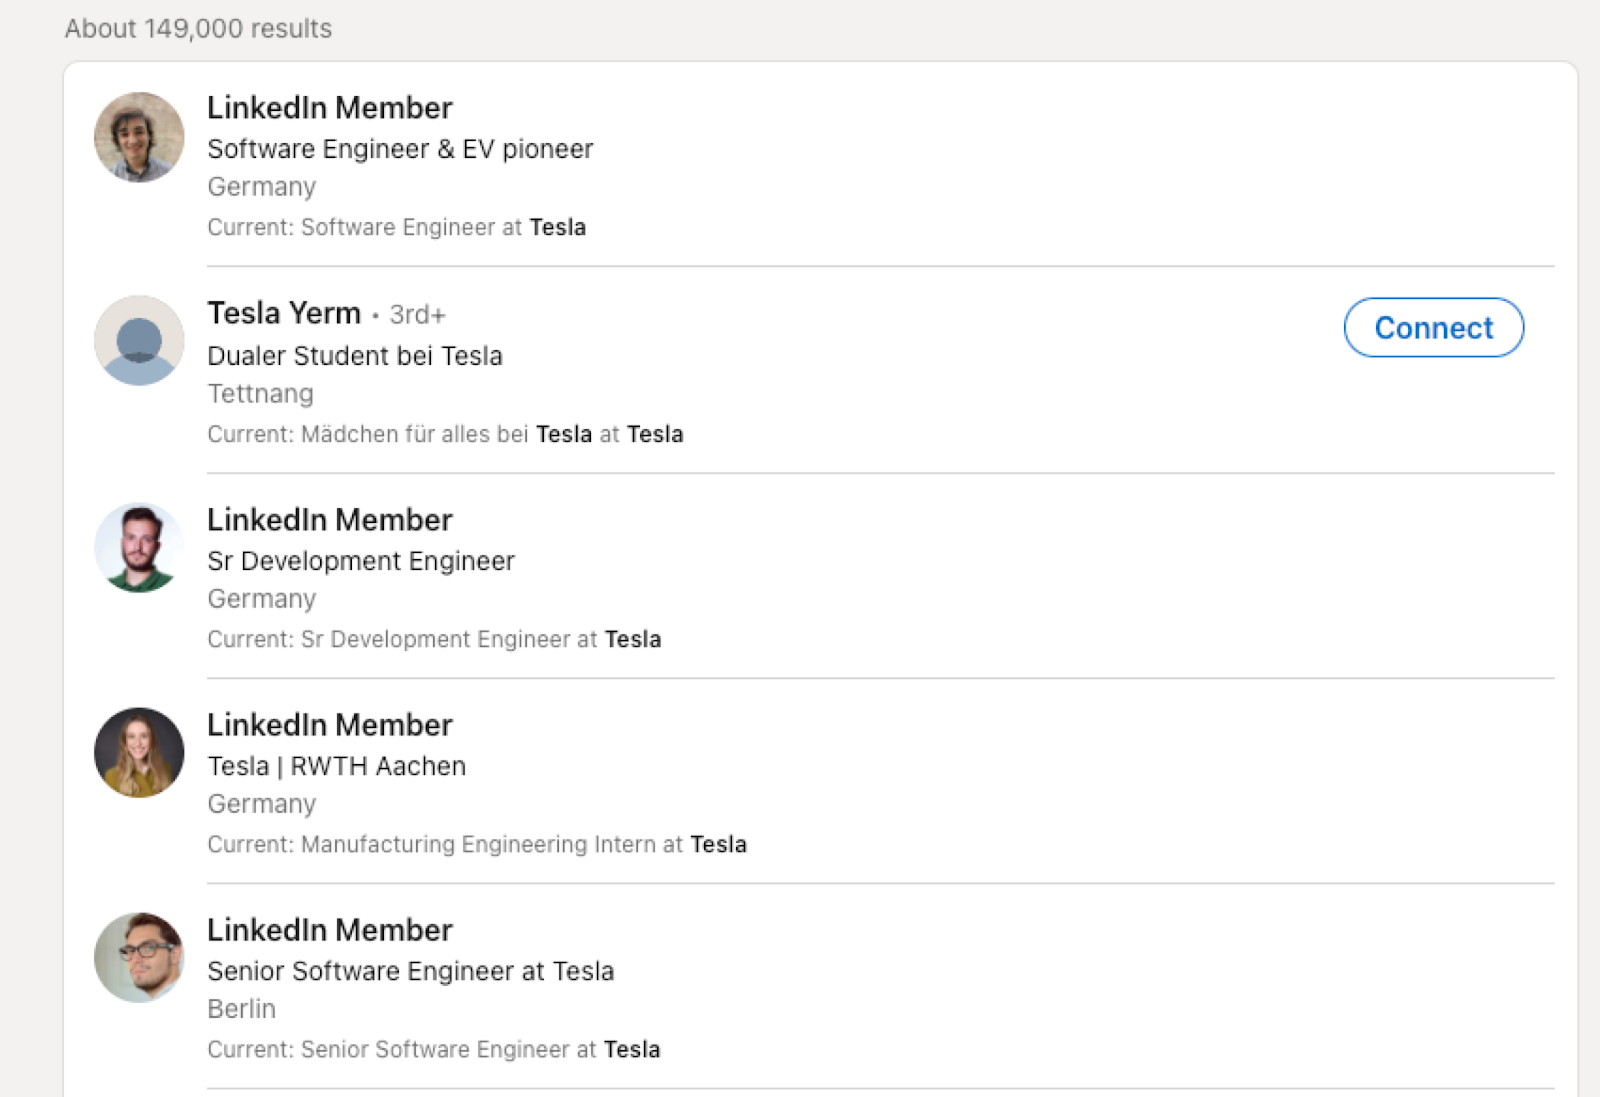The image size is (1600, 1097).
Task: Select 'Sr Development Engineer' headline text
Action: [361, 561]
